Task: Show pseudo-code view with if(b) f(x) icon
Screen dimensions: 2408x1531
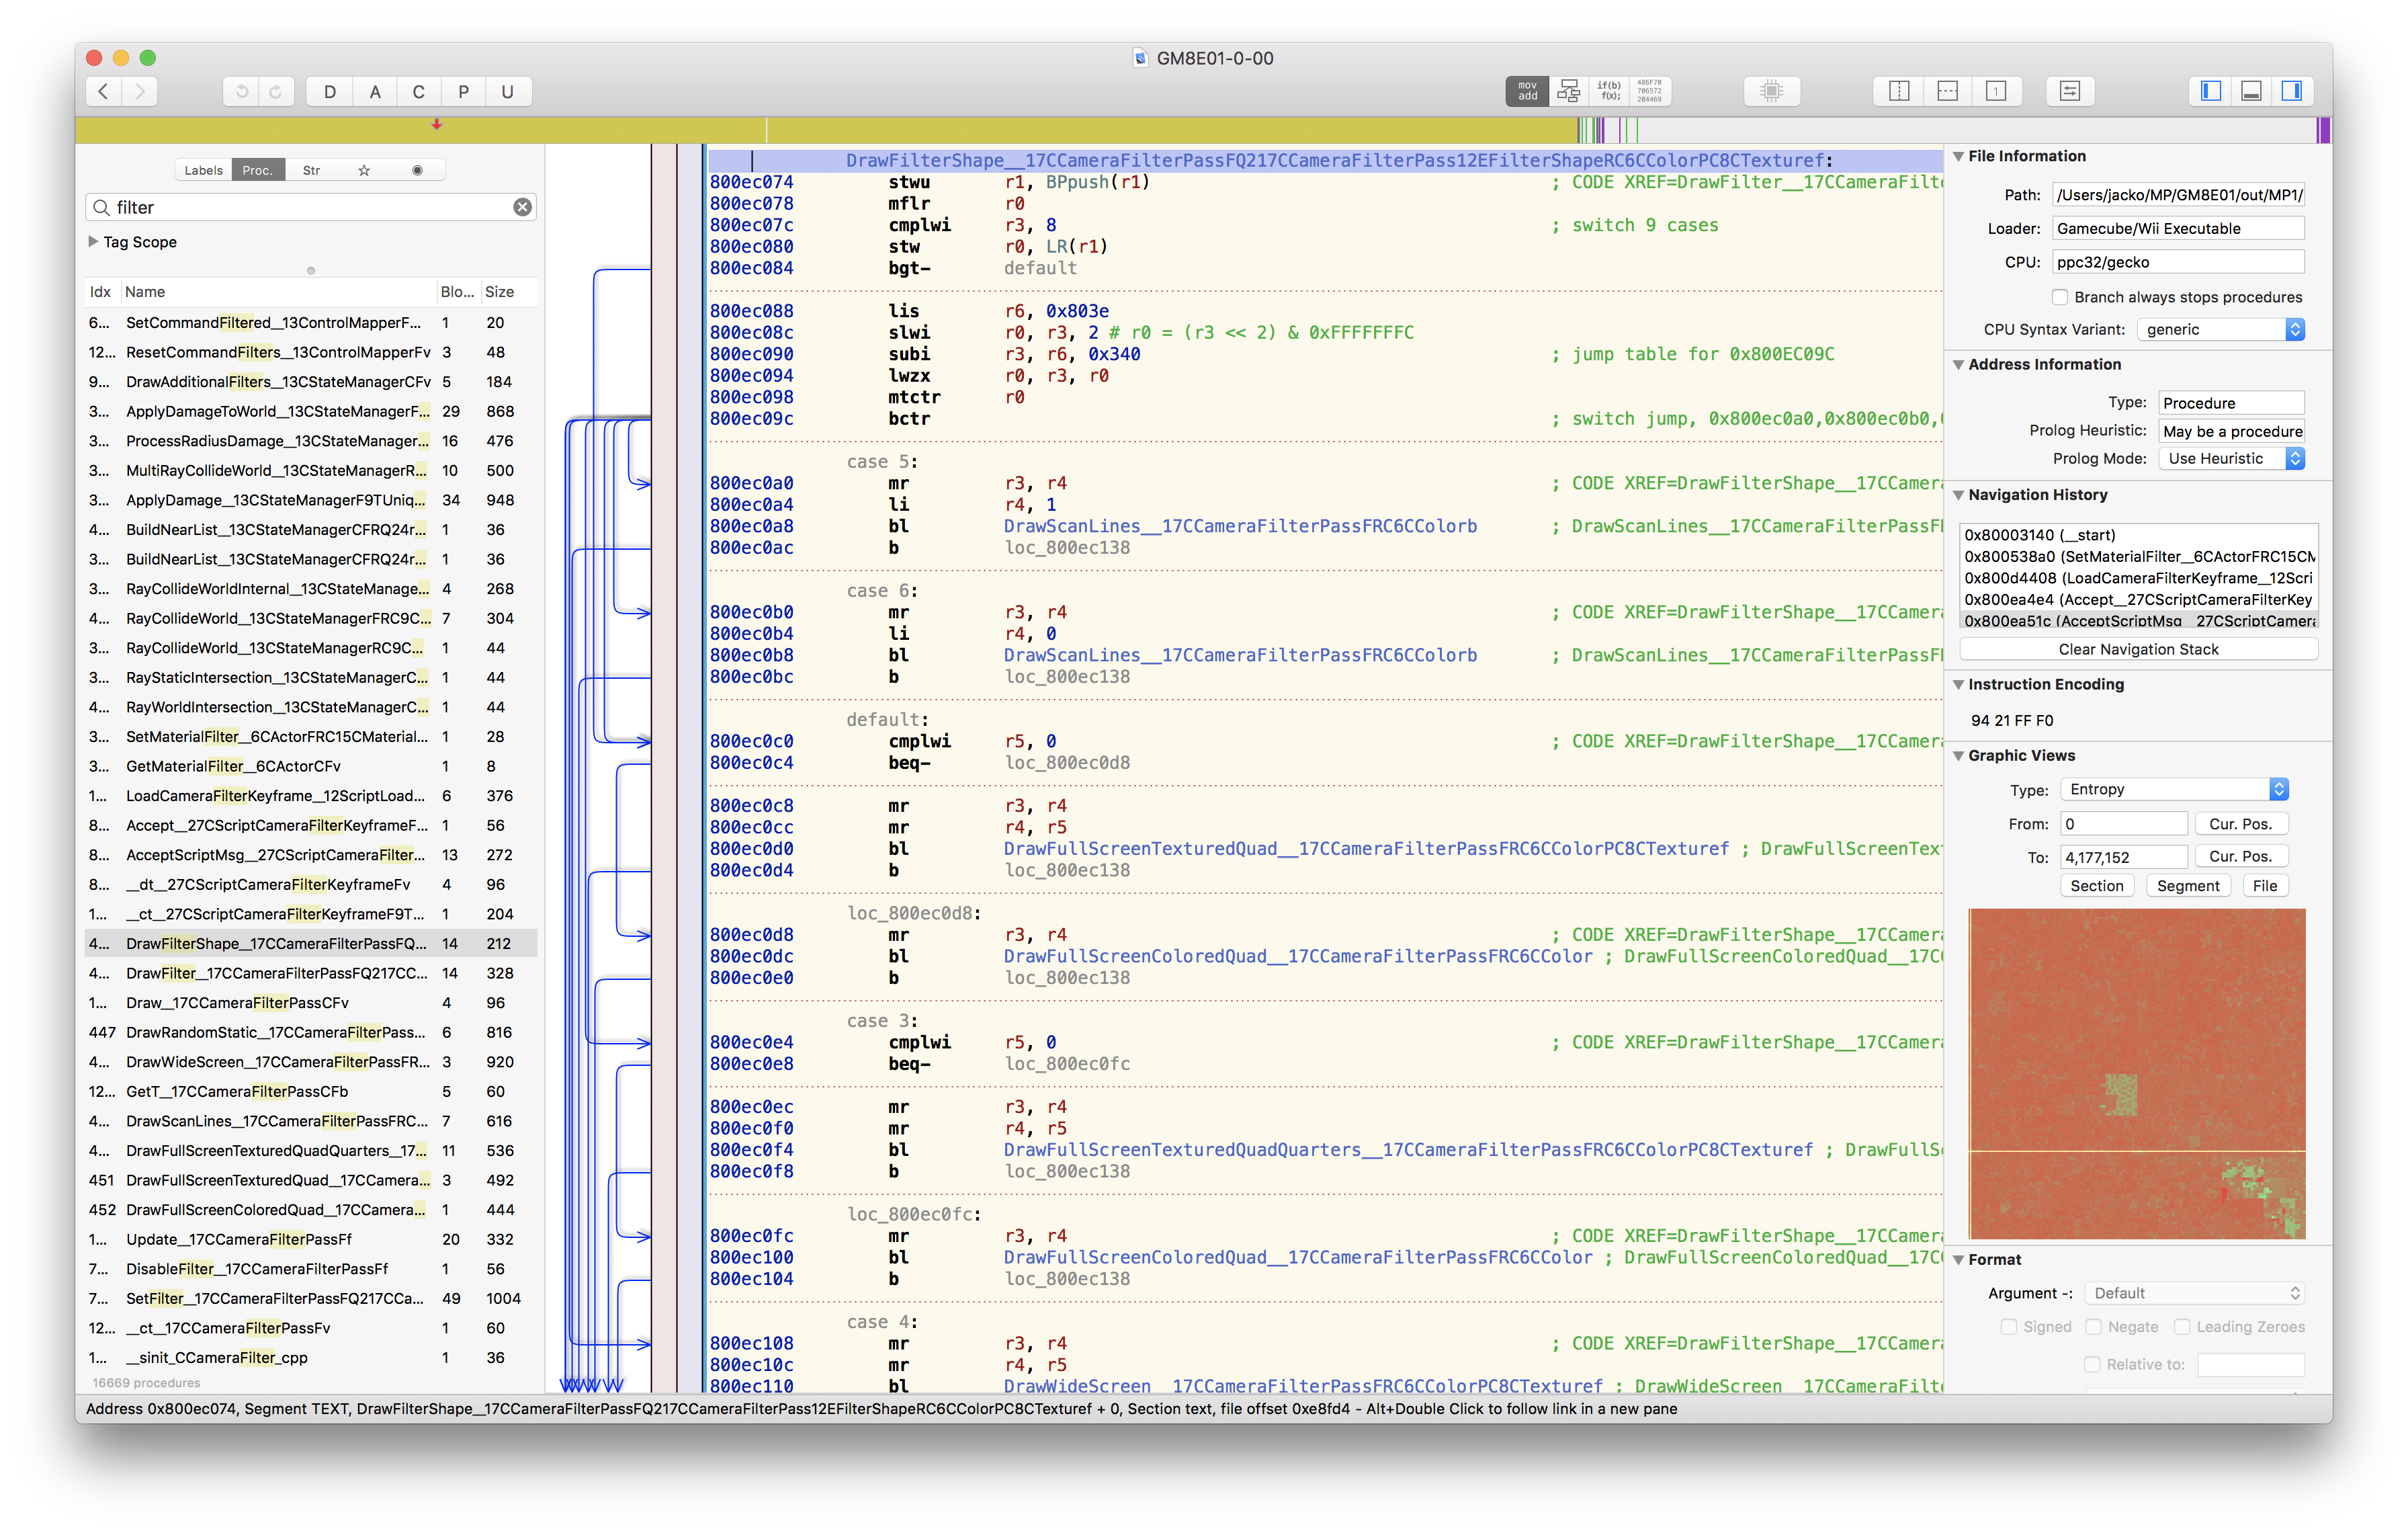Action: (x=1609, y=91)
